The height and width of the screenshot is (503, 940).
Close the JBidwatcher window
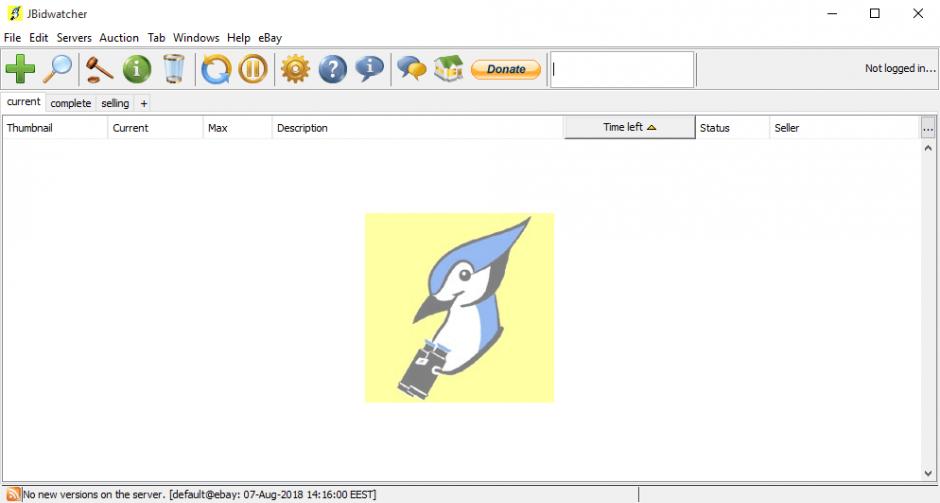click(918, 13)
